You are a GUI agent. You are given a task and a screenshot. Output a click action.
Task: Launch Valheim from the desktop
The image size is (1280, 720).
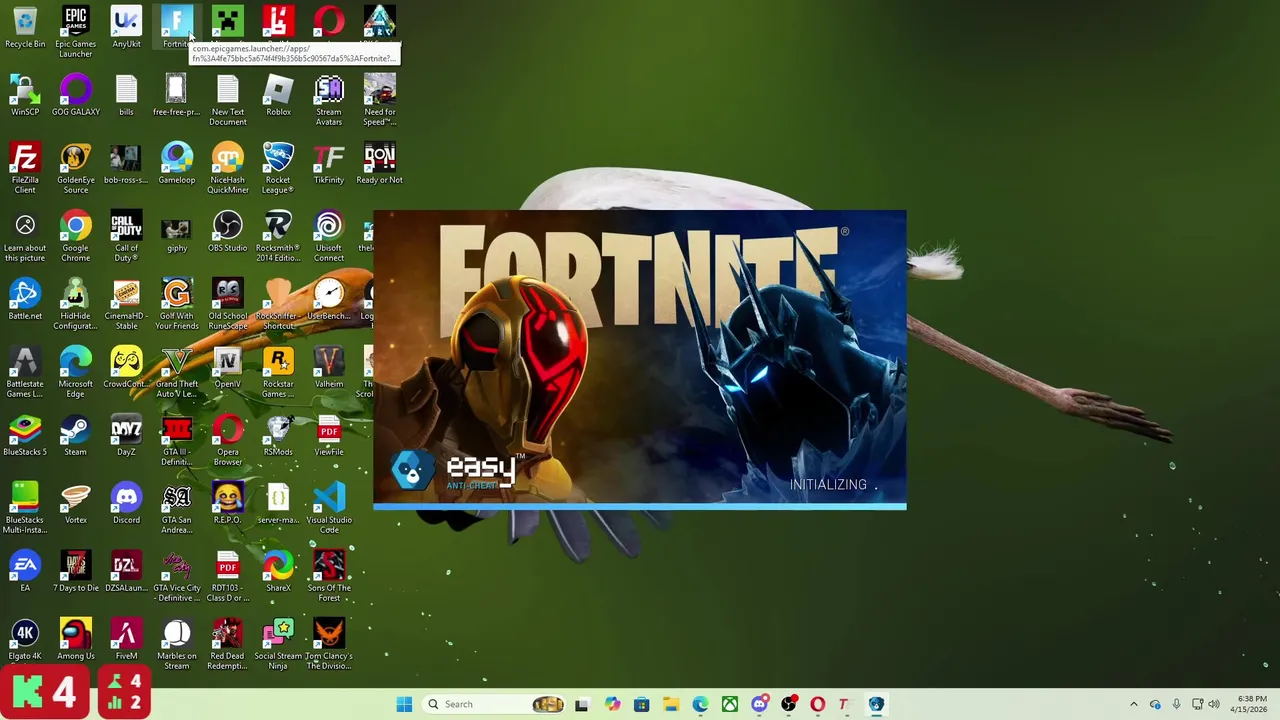(x=329, y=367)
